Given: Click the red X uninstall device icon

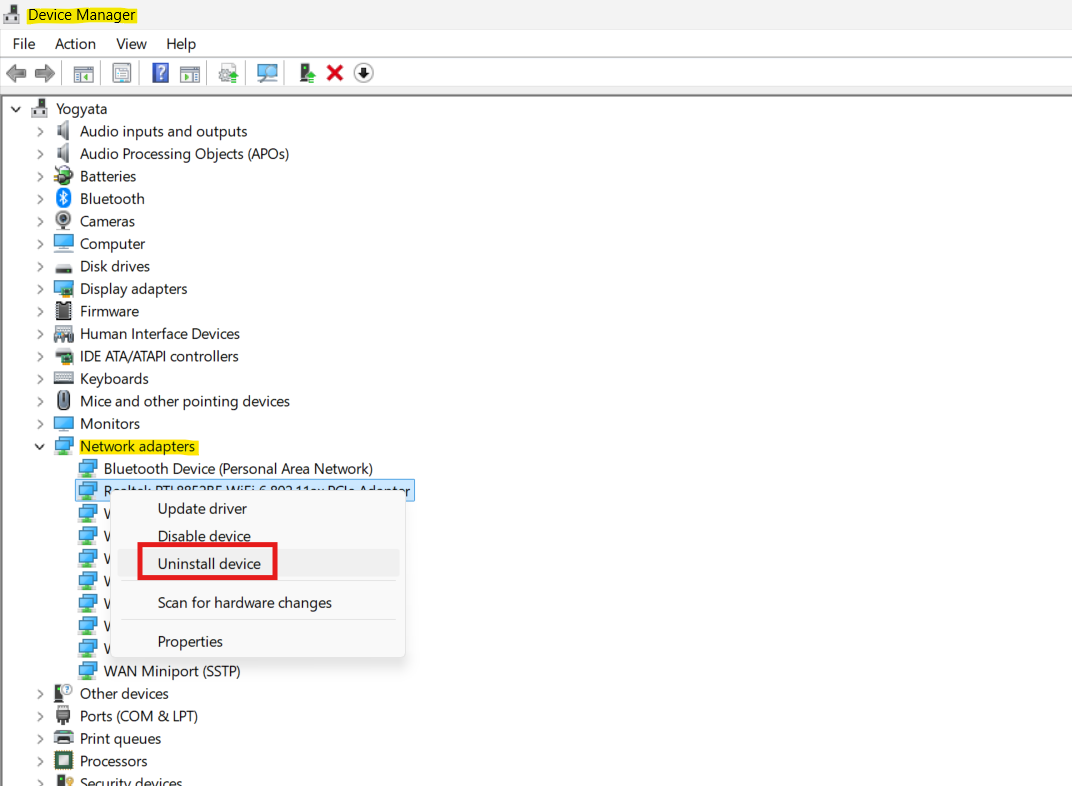Looking at the screenshot, I should [x=335, y=73].
